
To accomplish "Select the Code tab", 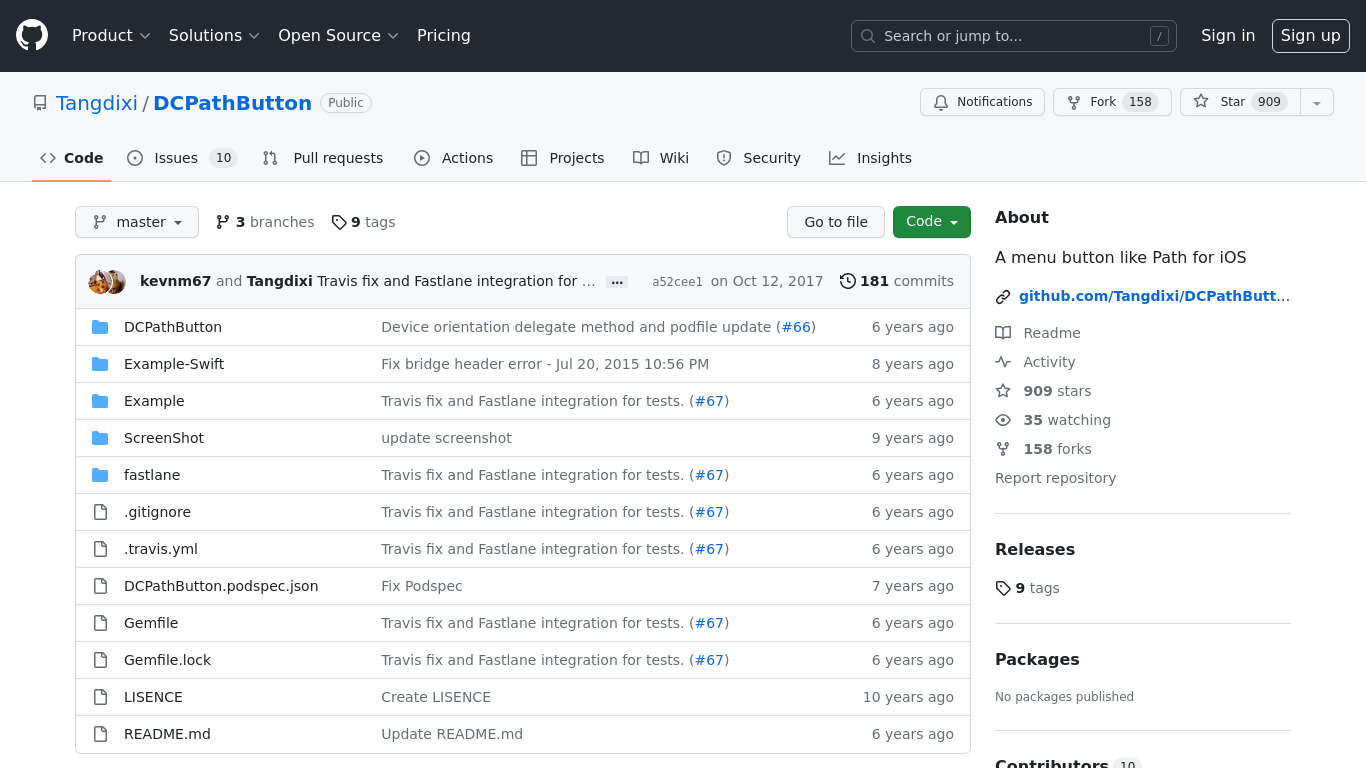I will click(x=72, y=158).
